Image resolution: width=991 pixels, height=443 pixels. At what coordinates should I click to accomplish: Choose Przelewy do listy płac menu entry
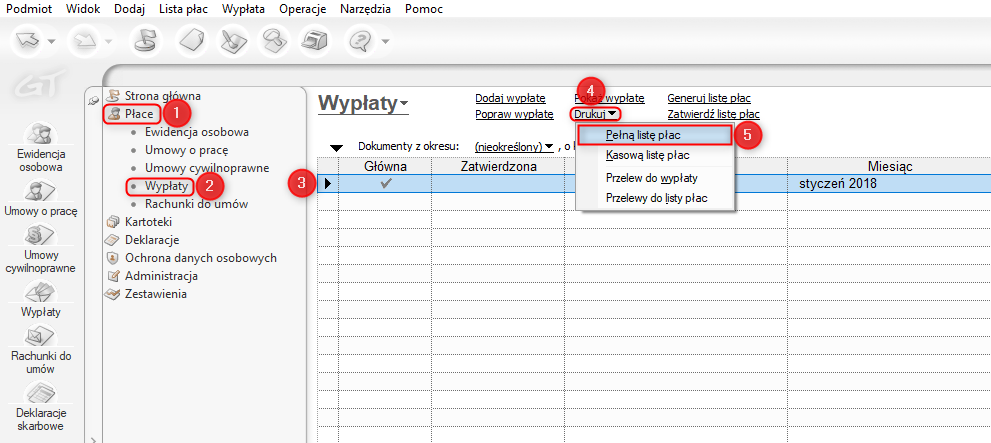click(655, 198)
